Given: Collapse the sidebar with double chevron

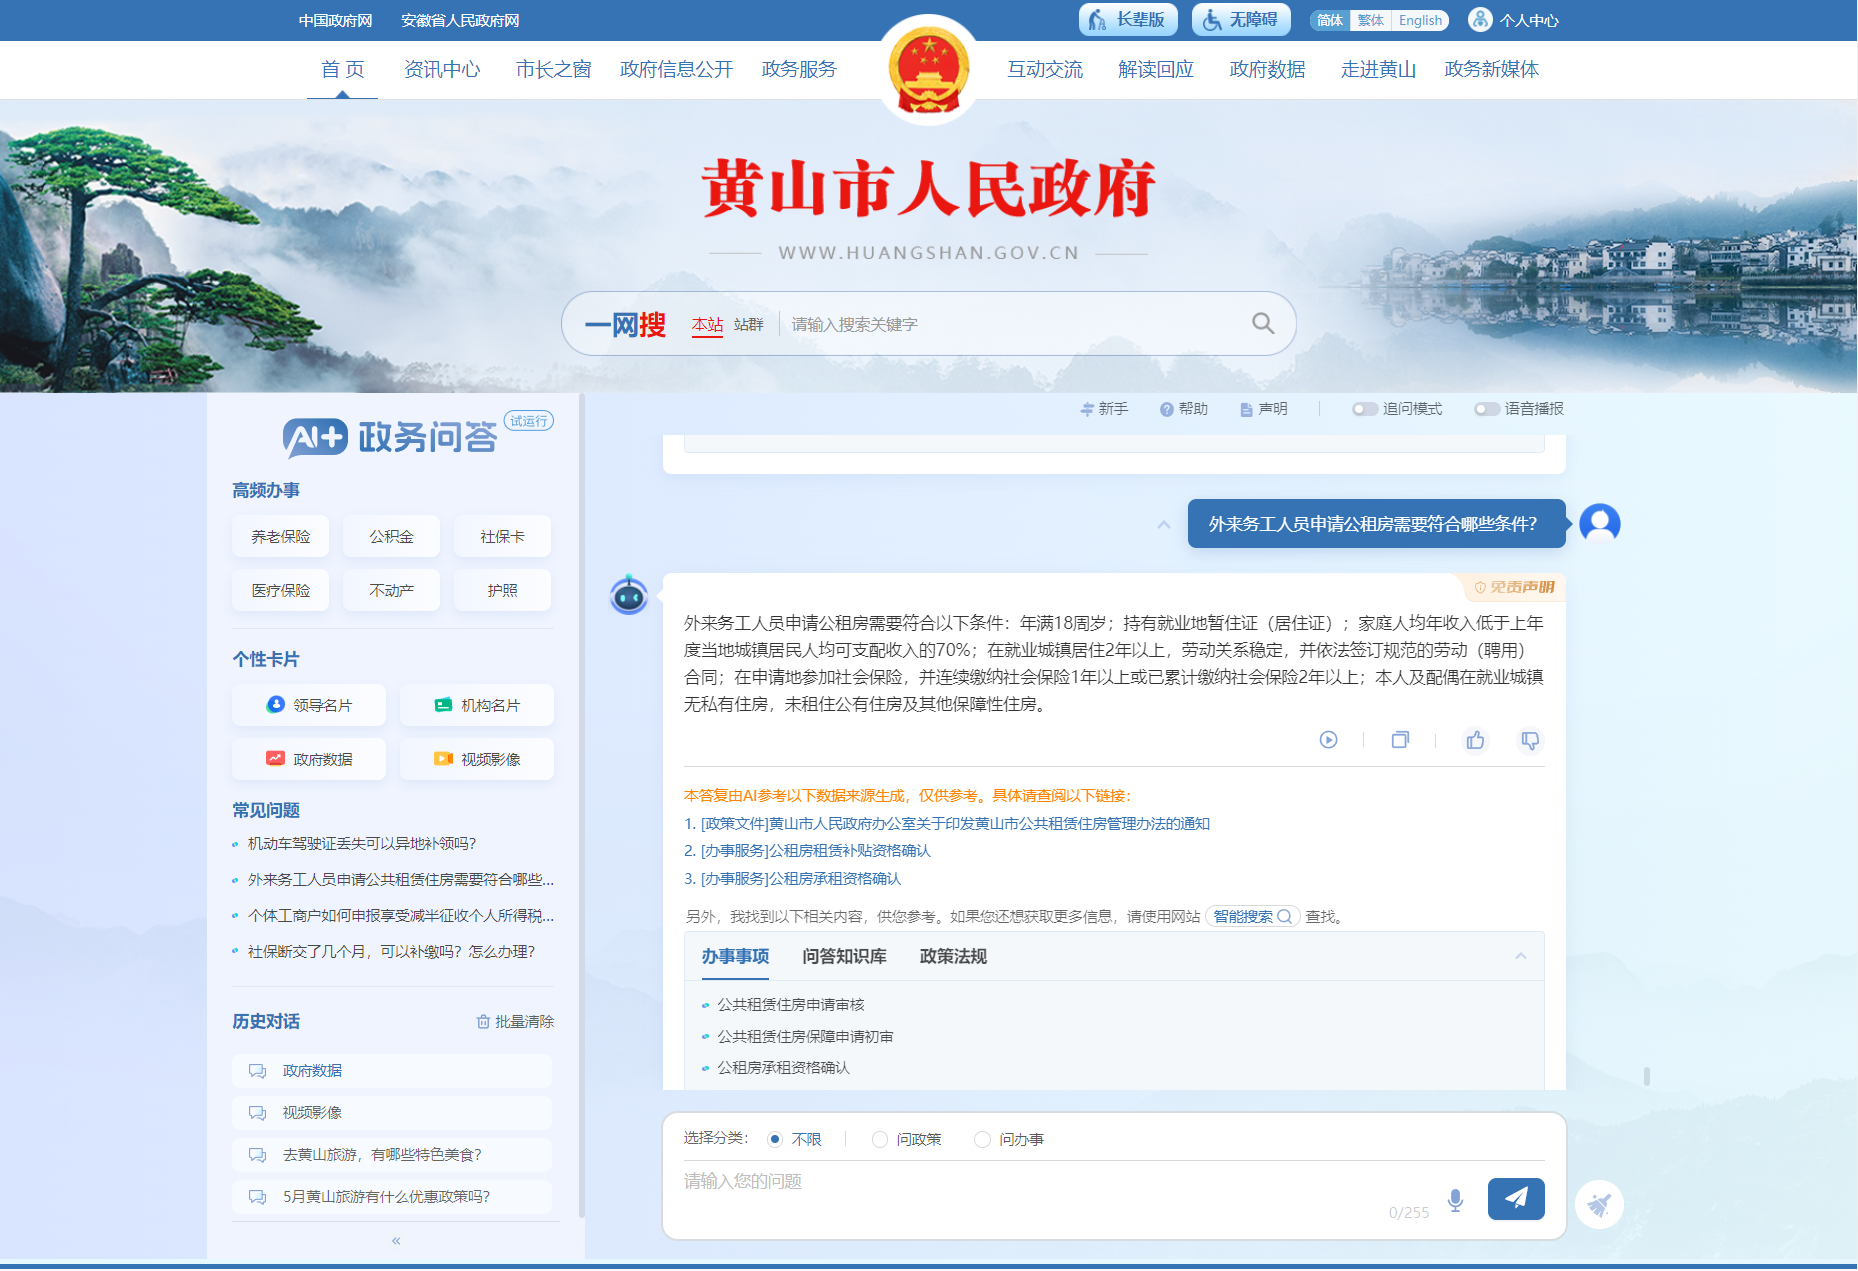Looking at the screenshot, I should pyautogui.click(x=396, y=1240).
